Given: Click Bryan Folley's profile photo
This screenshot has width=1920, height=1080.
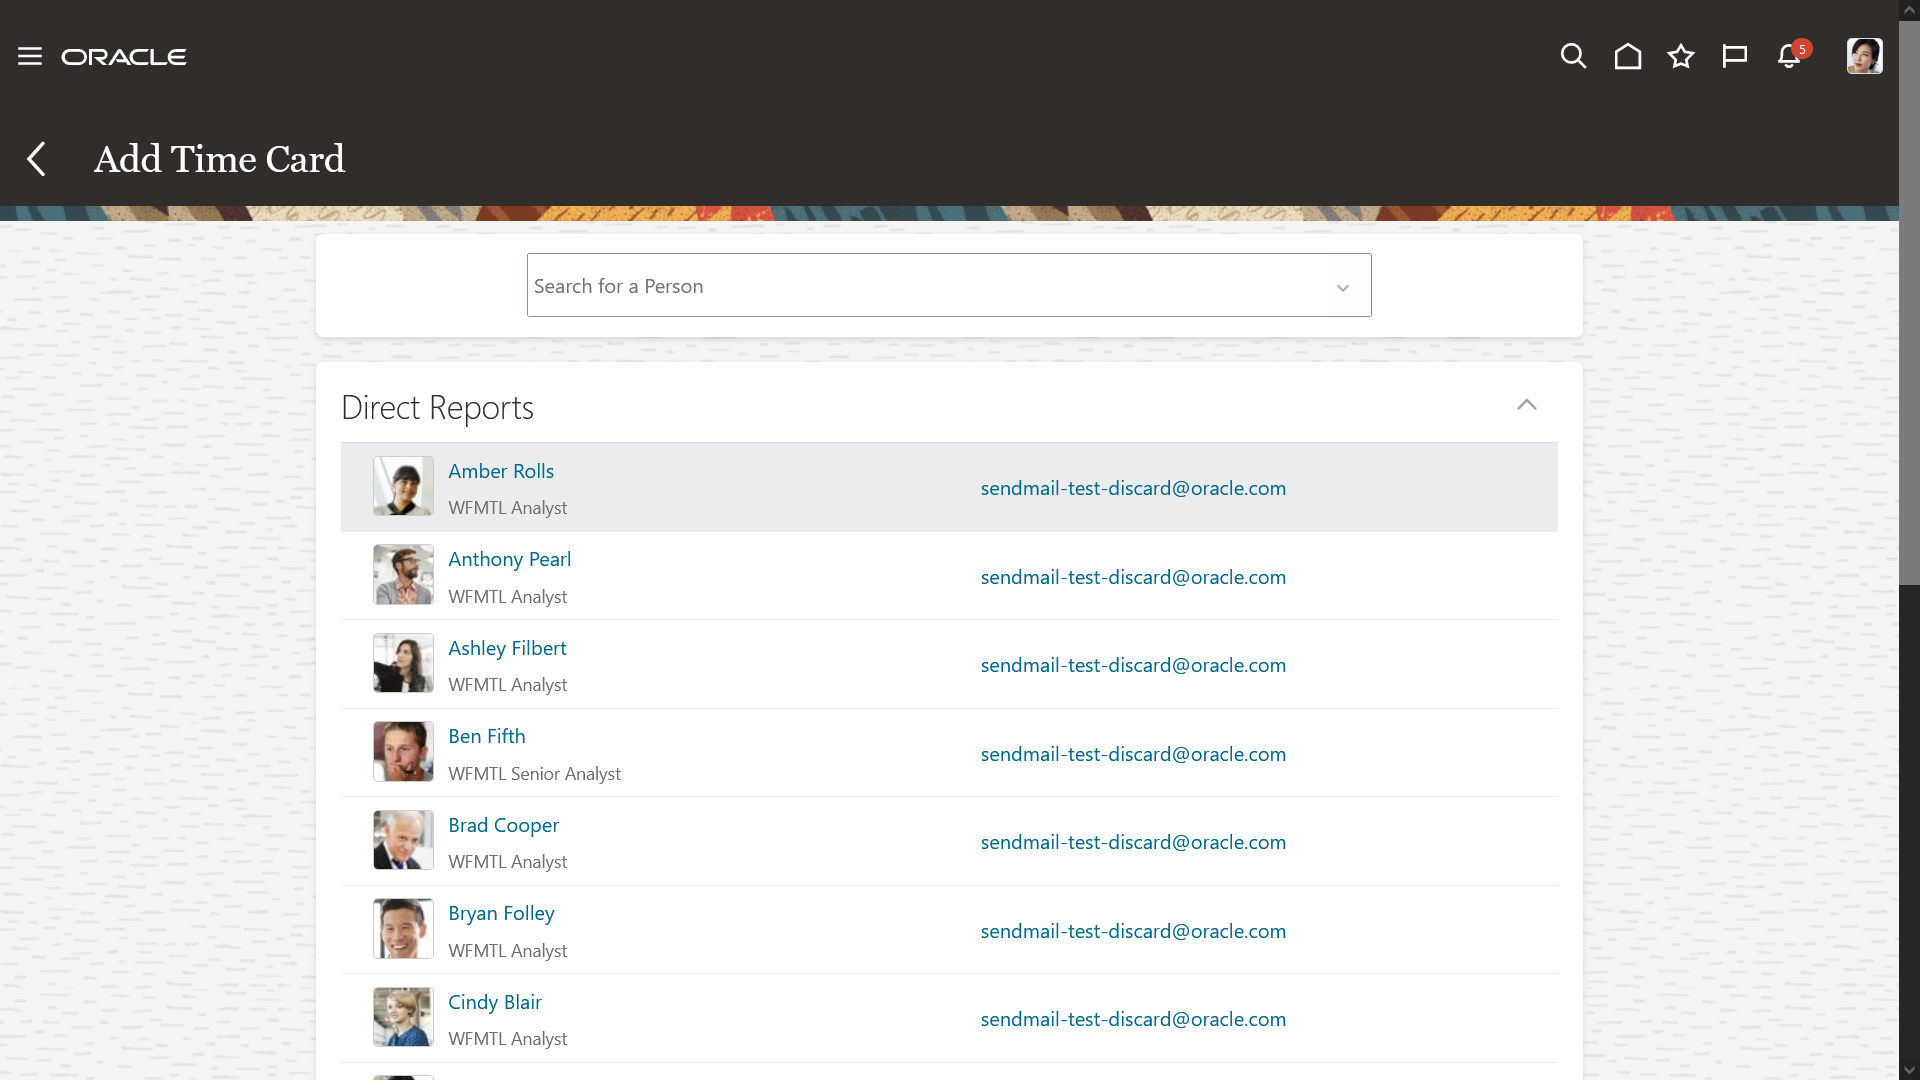Looking at the screenshot, I should click(x=403, y=929).
